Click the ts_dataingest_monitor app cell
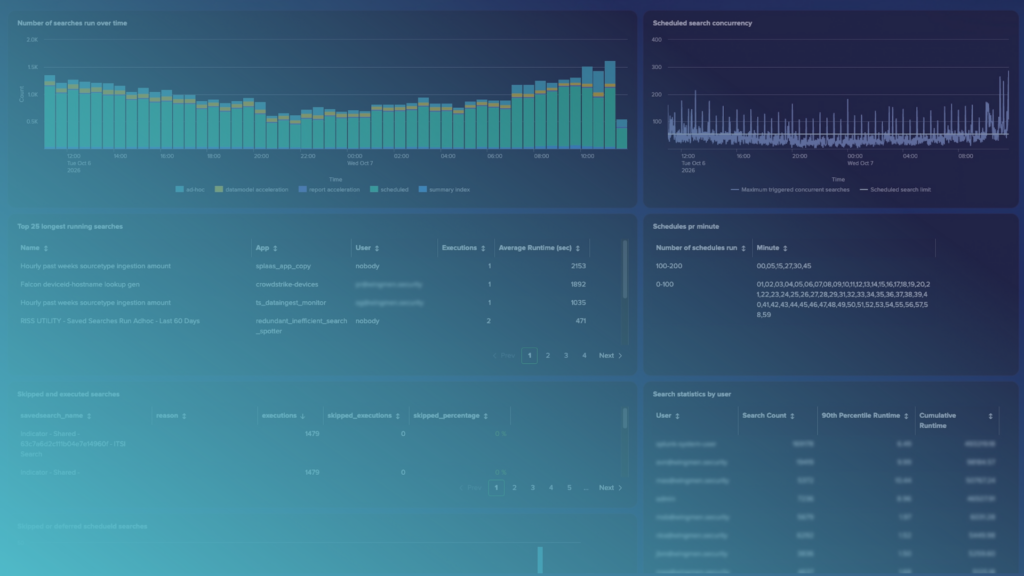 point(291,303)
